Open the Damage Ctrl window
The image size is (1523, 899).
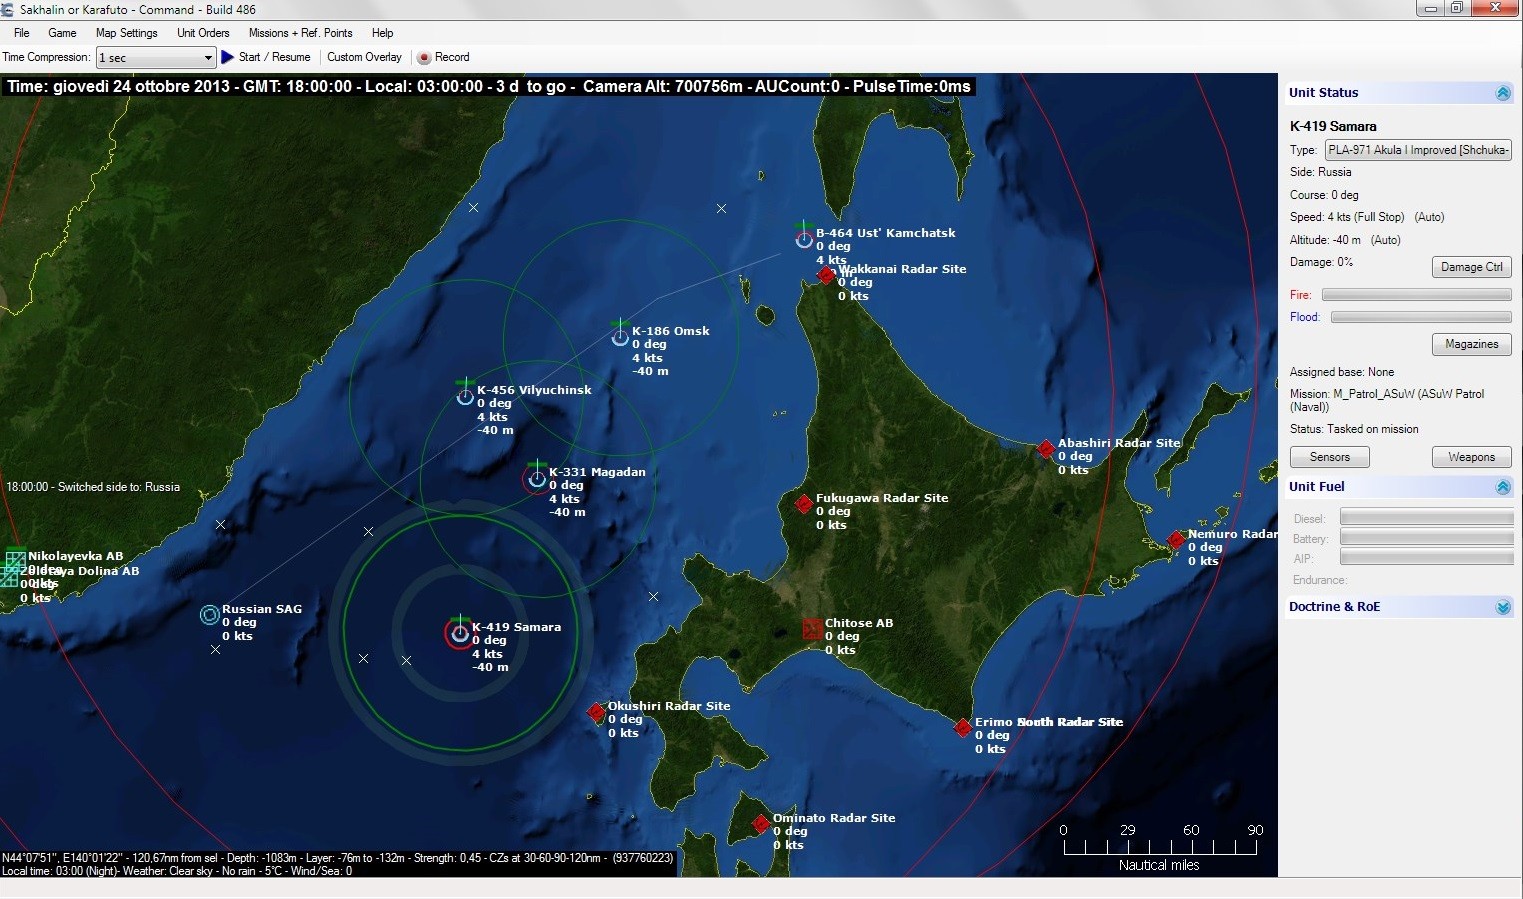(x=1472, y=267)
